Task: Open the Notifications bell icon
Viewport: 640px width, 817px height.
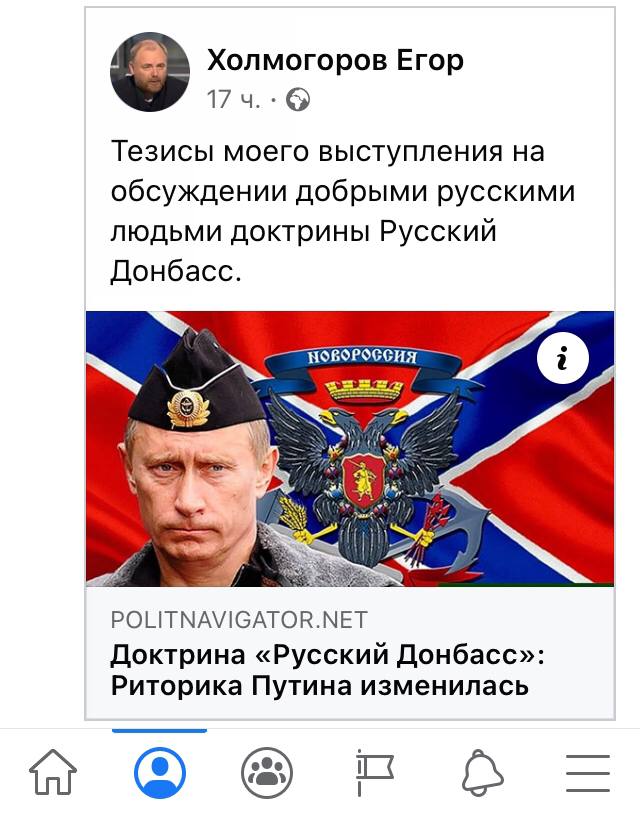Action: pos(482,773)
